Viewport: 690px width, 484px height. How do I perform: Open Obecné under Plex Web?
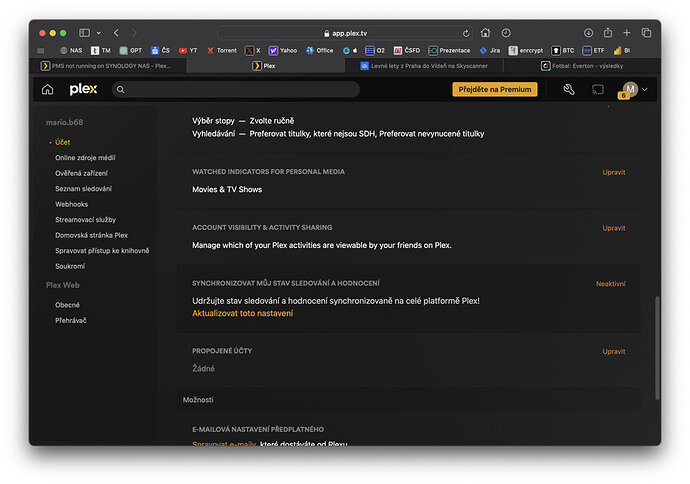(x=67, y=305)
